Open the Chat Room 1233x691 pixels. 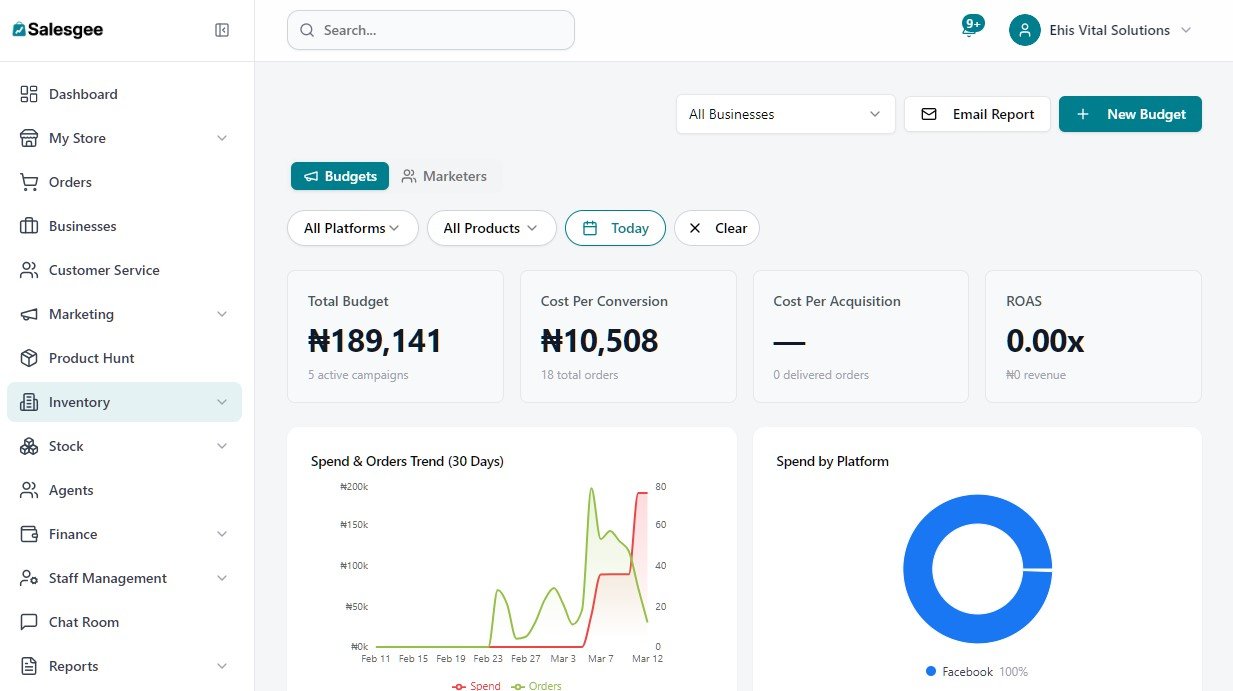83,622
